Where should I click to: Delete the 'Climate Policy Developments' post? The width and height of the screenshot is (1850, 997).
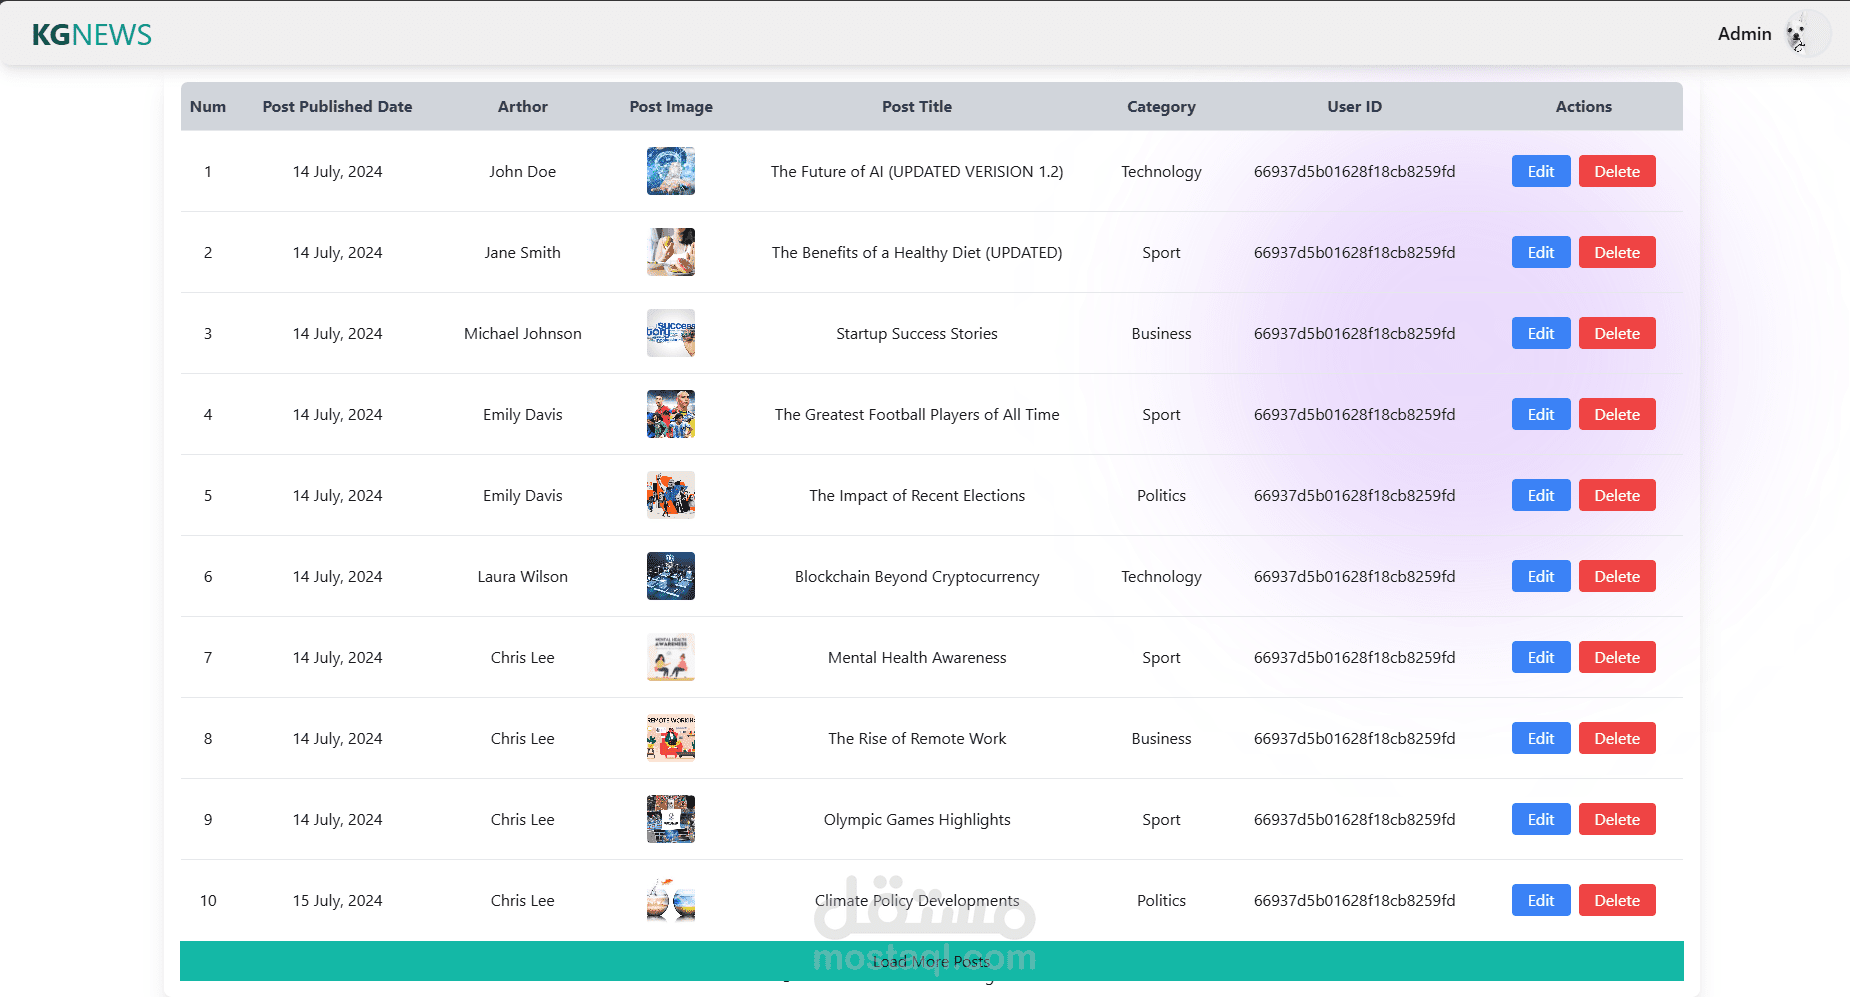[x=1617, y=900]
